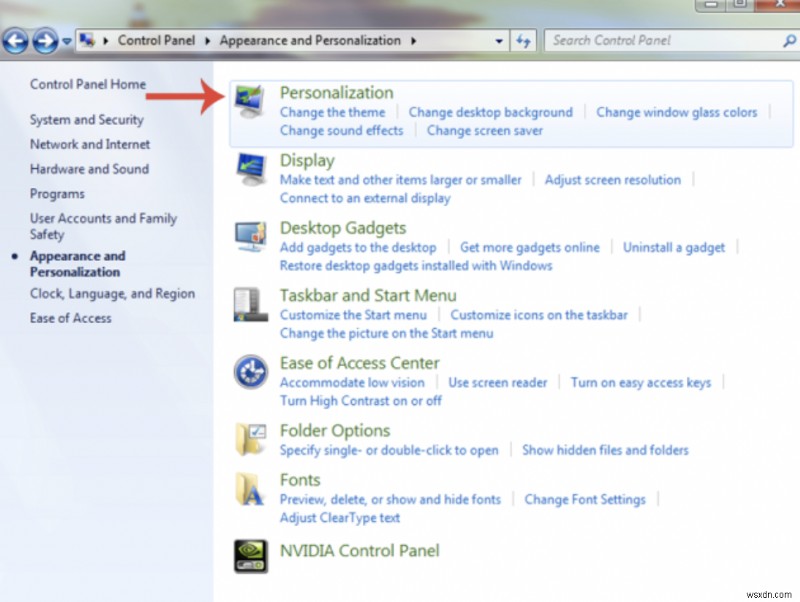Viewport: 800px width, 602px height.
Task: Open the recent pages dropdown arrow
Action: click(x=67, y=41)
